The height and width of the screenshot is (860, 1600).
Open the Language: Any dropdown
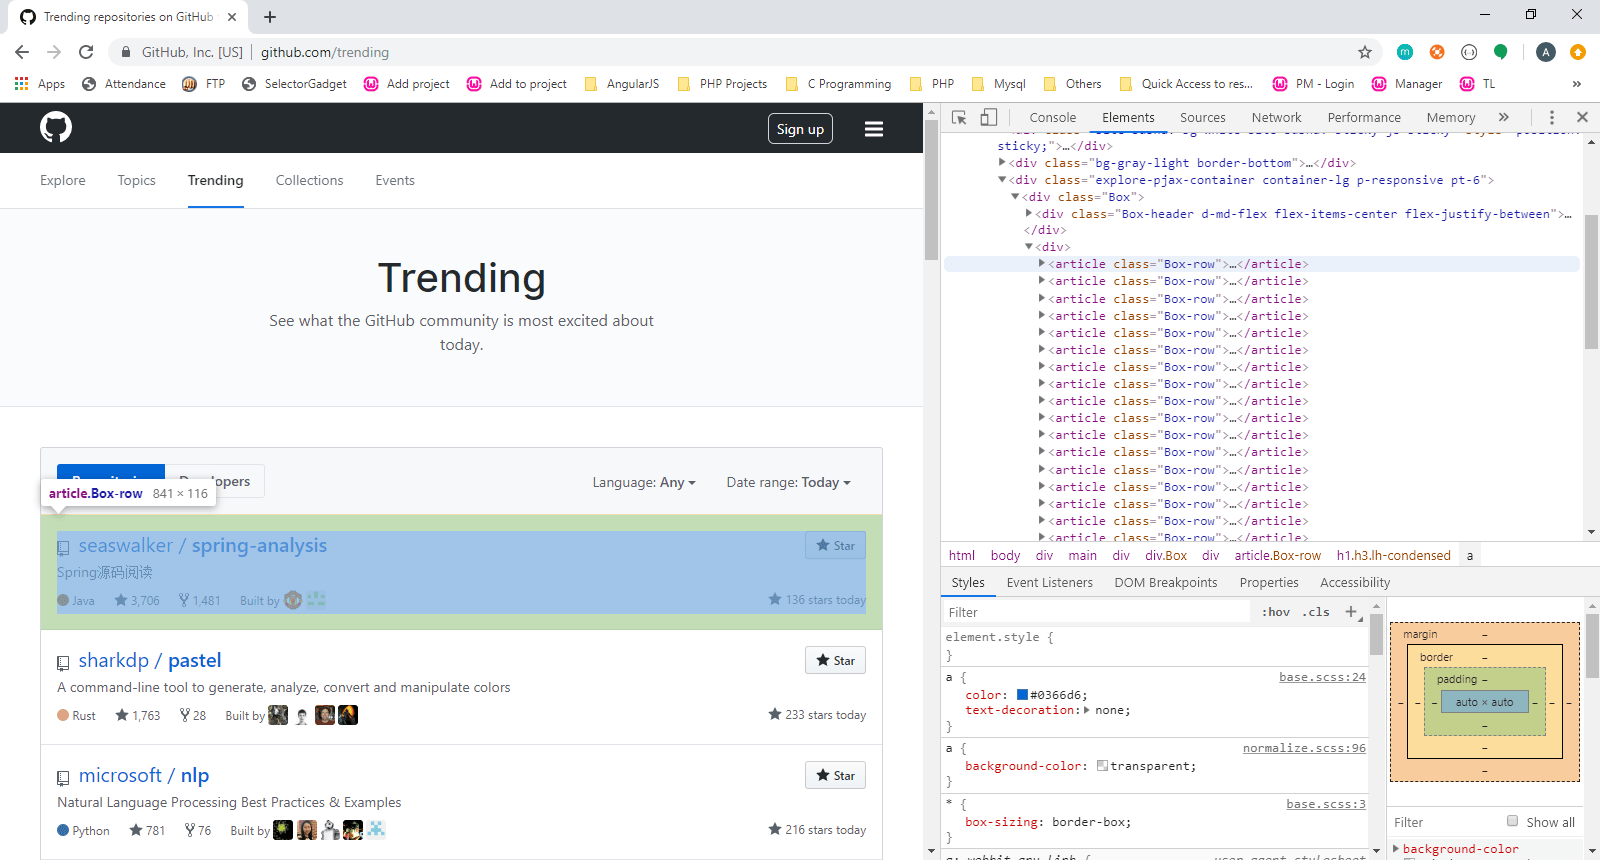(644, 482)
